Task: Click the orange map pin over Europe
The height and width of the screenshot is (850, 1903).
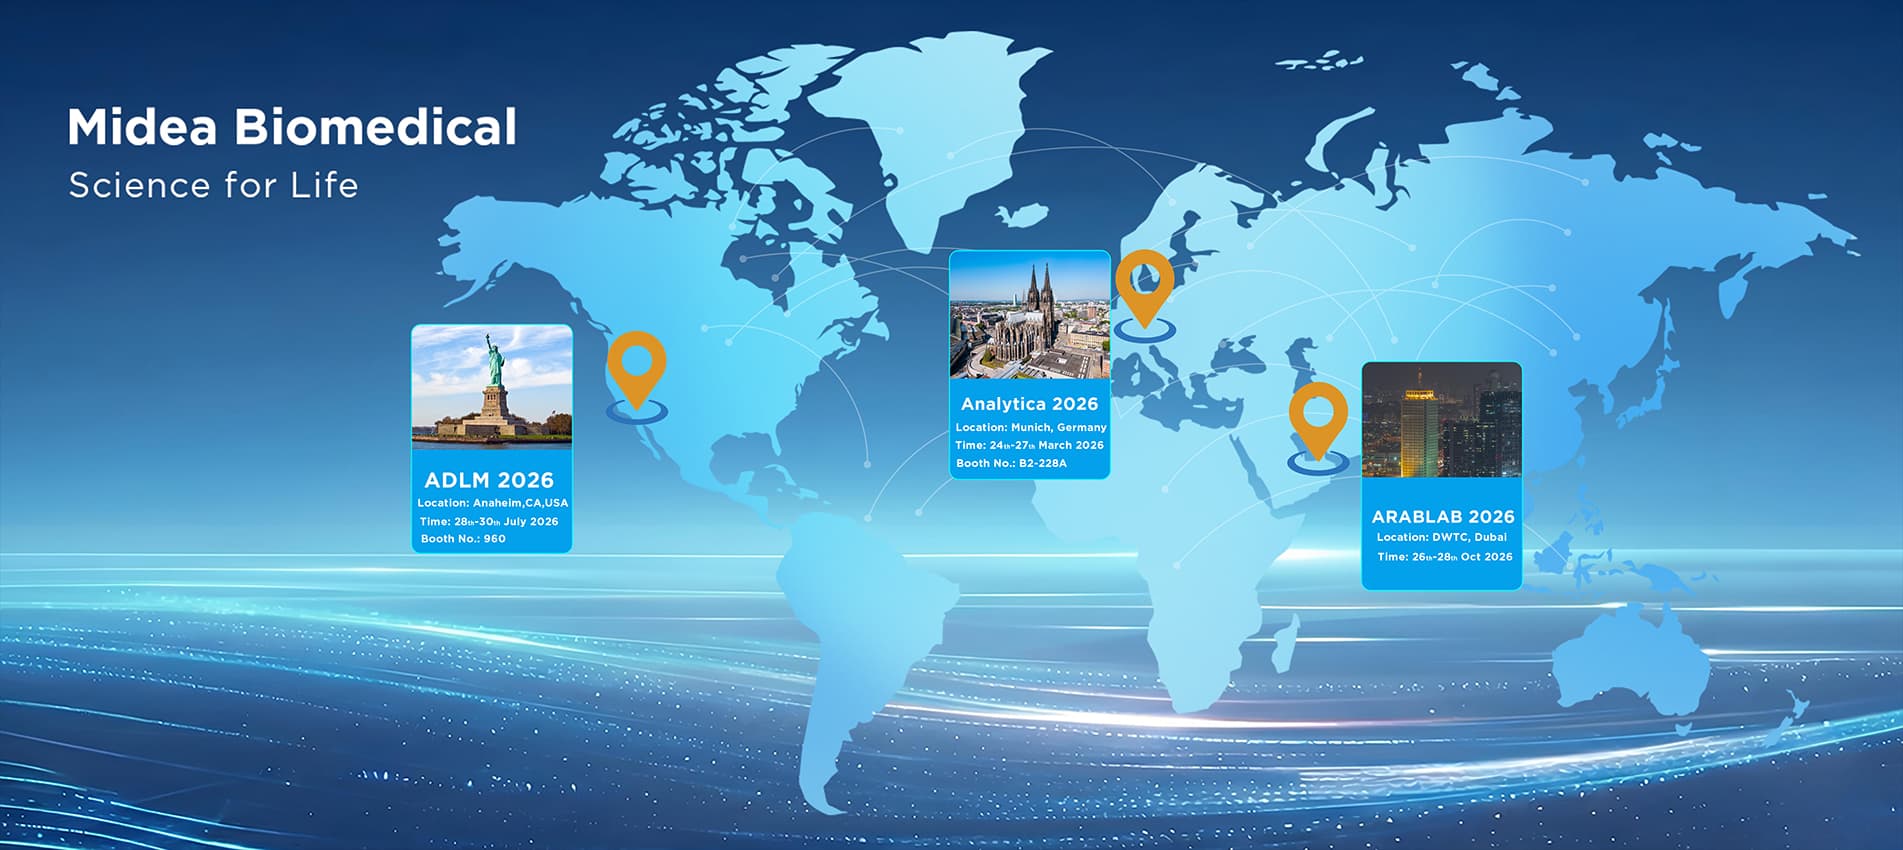Action: 1144,285
